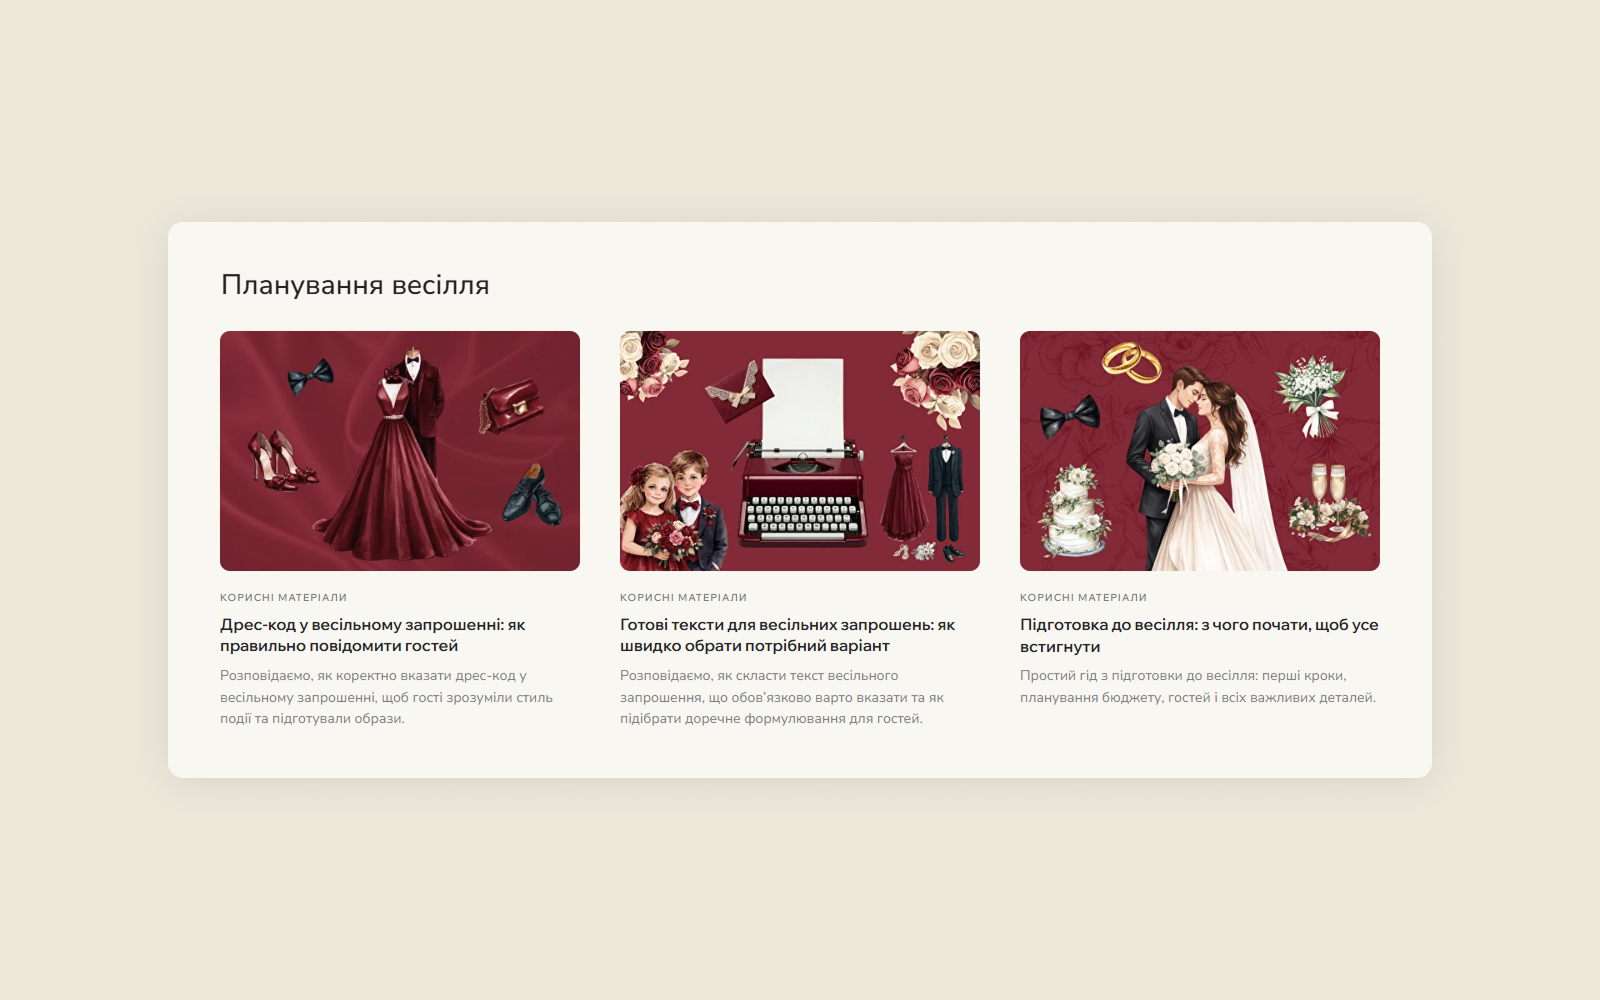Open article 'Підготовка до весілля: з чого почати'
Viewport: 1600px width, 1000px height.
pyautogui.click(x=1199, y=635)
